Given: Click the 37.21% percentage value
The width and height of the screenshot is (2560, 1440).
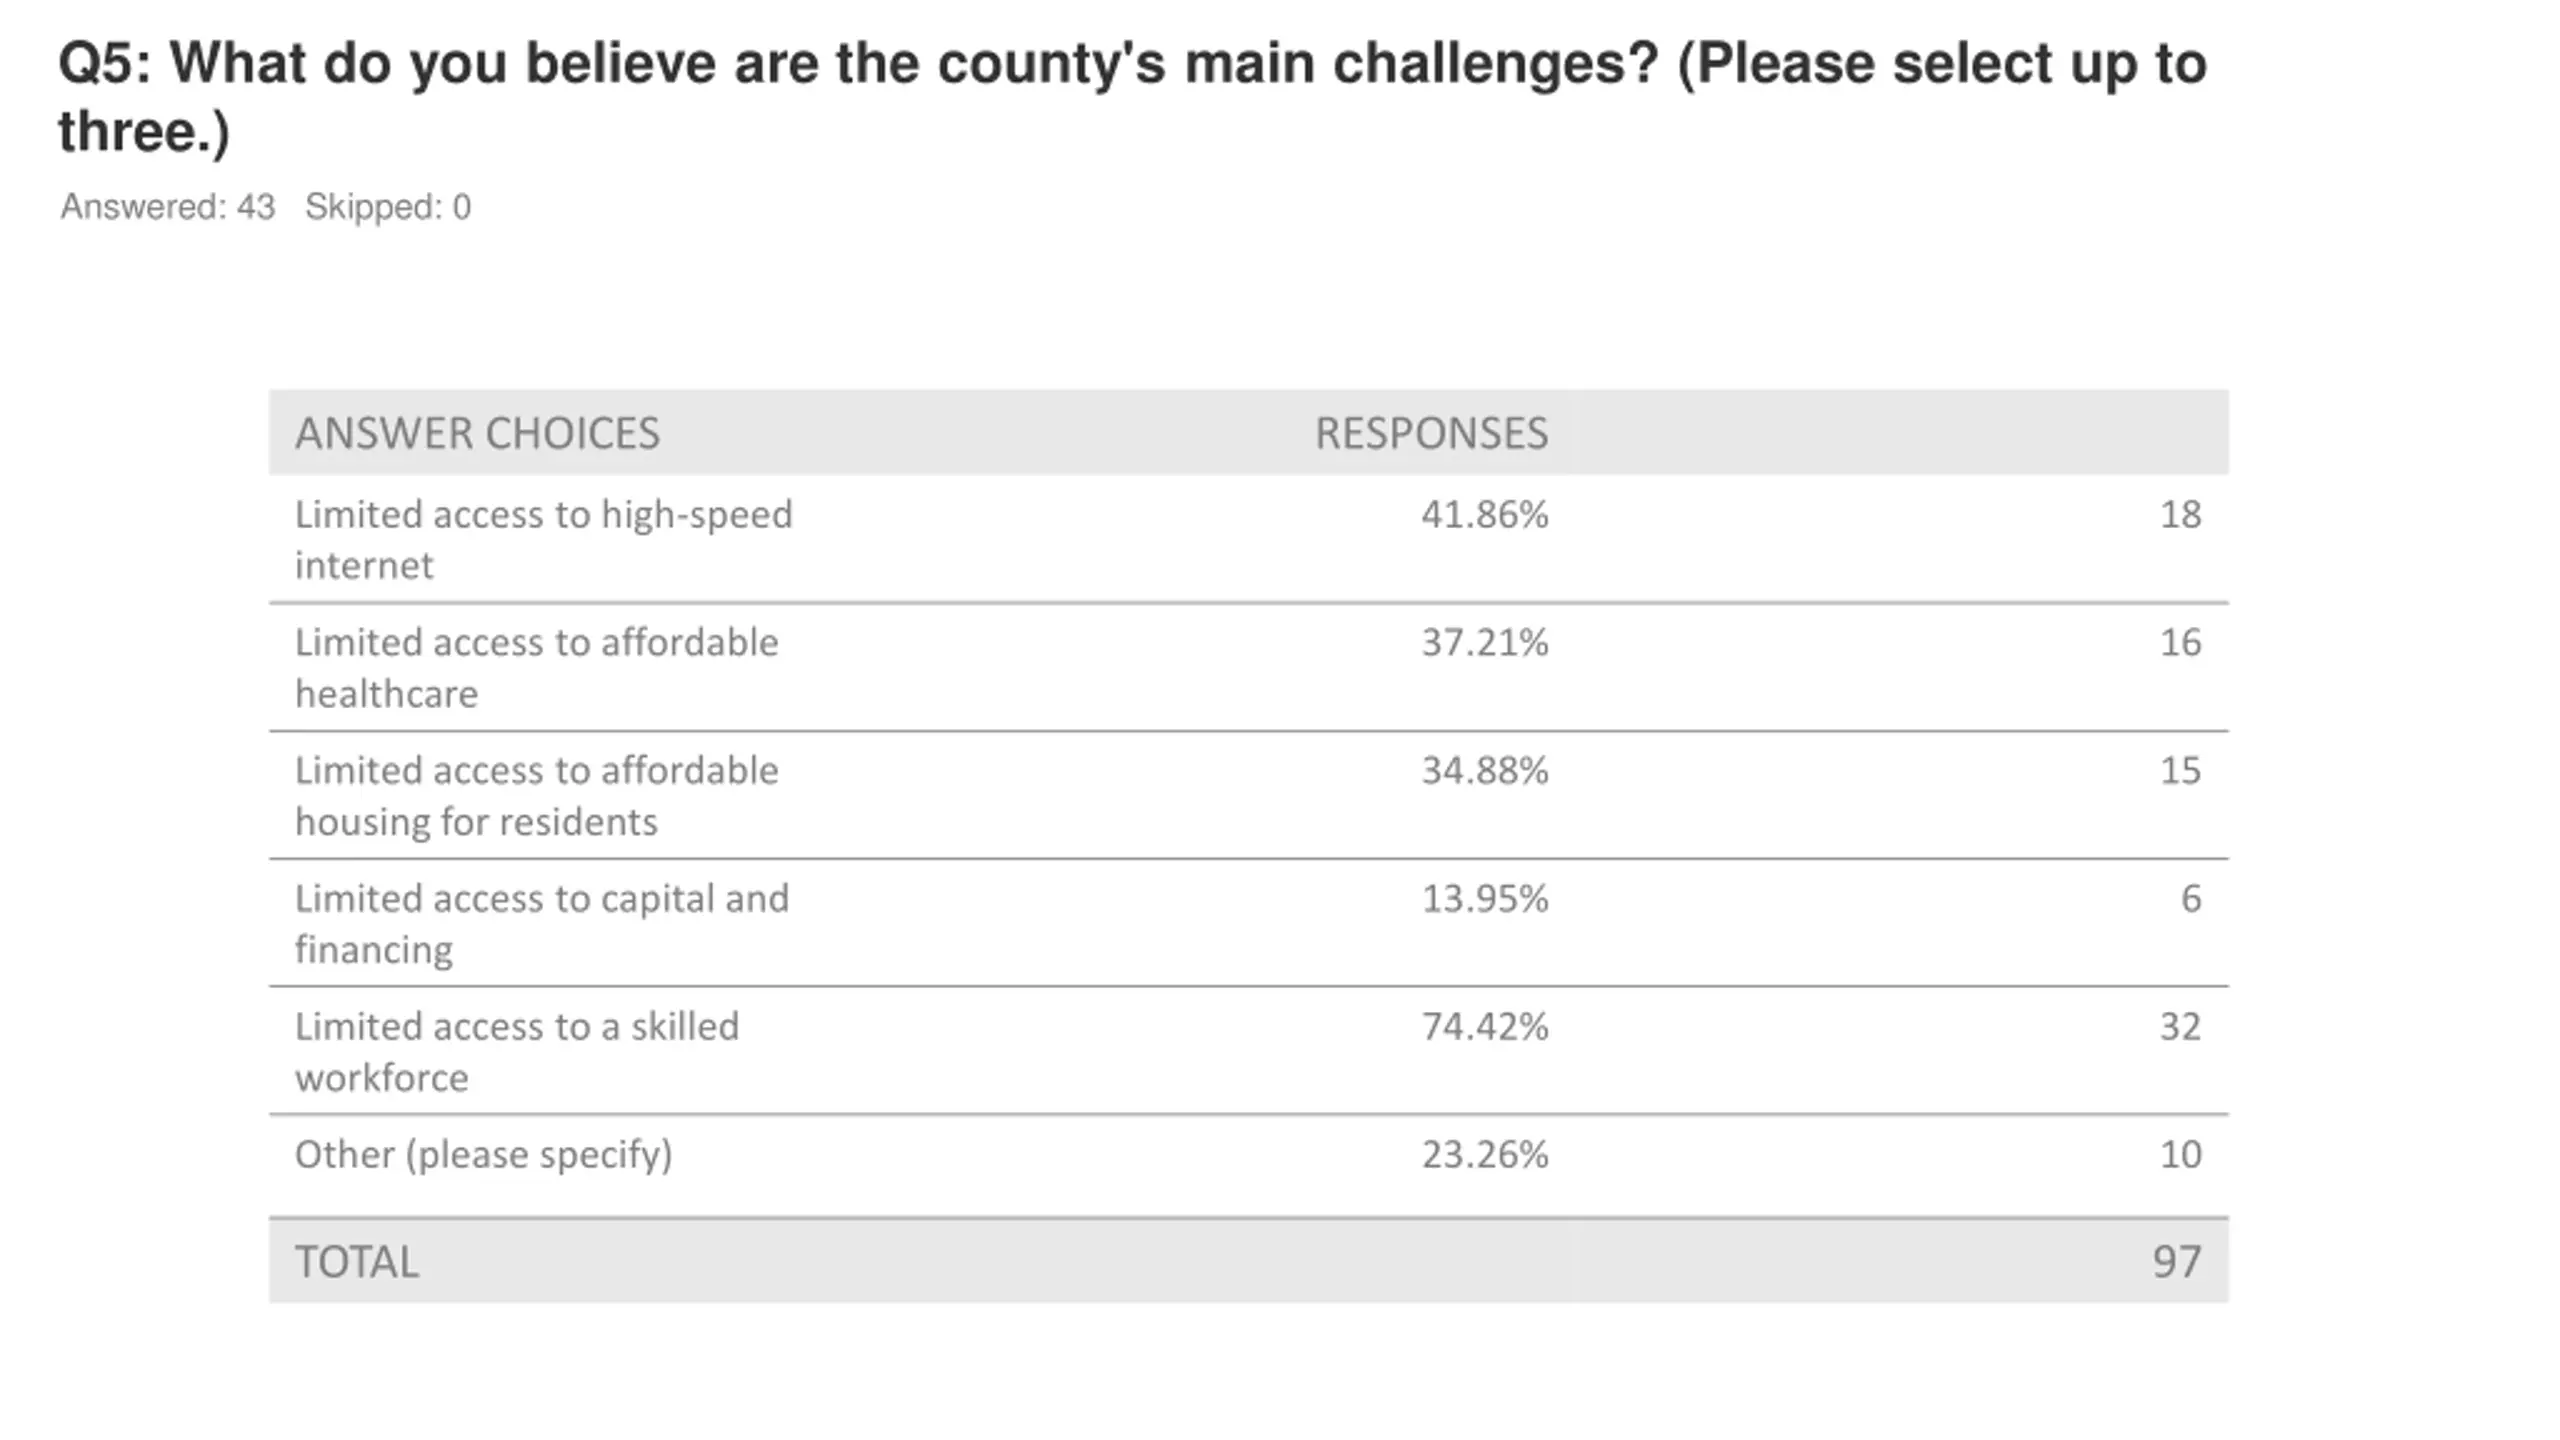Looking at the screenshot, I should click(x=1485, y=642).
